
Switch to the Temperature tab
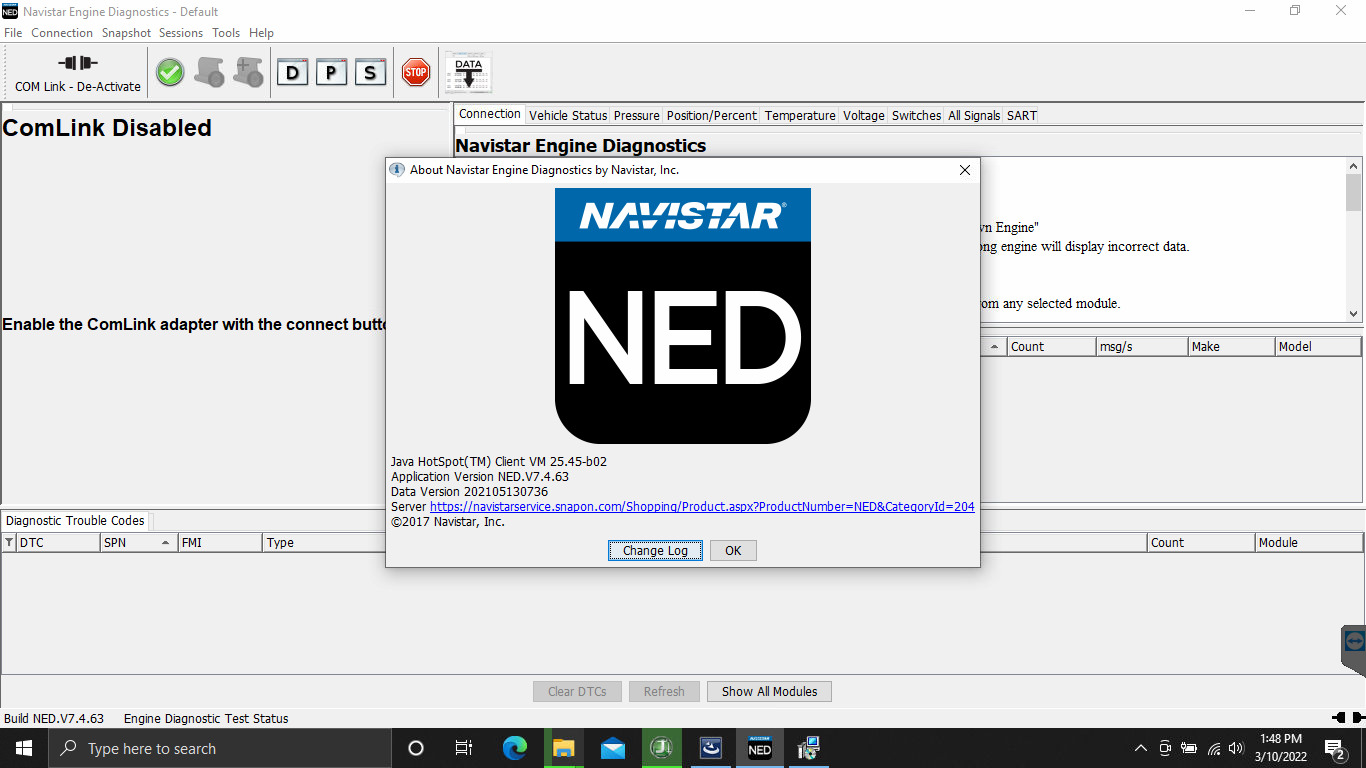pos(800,116)
